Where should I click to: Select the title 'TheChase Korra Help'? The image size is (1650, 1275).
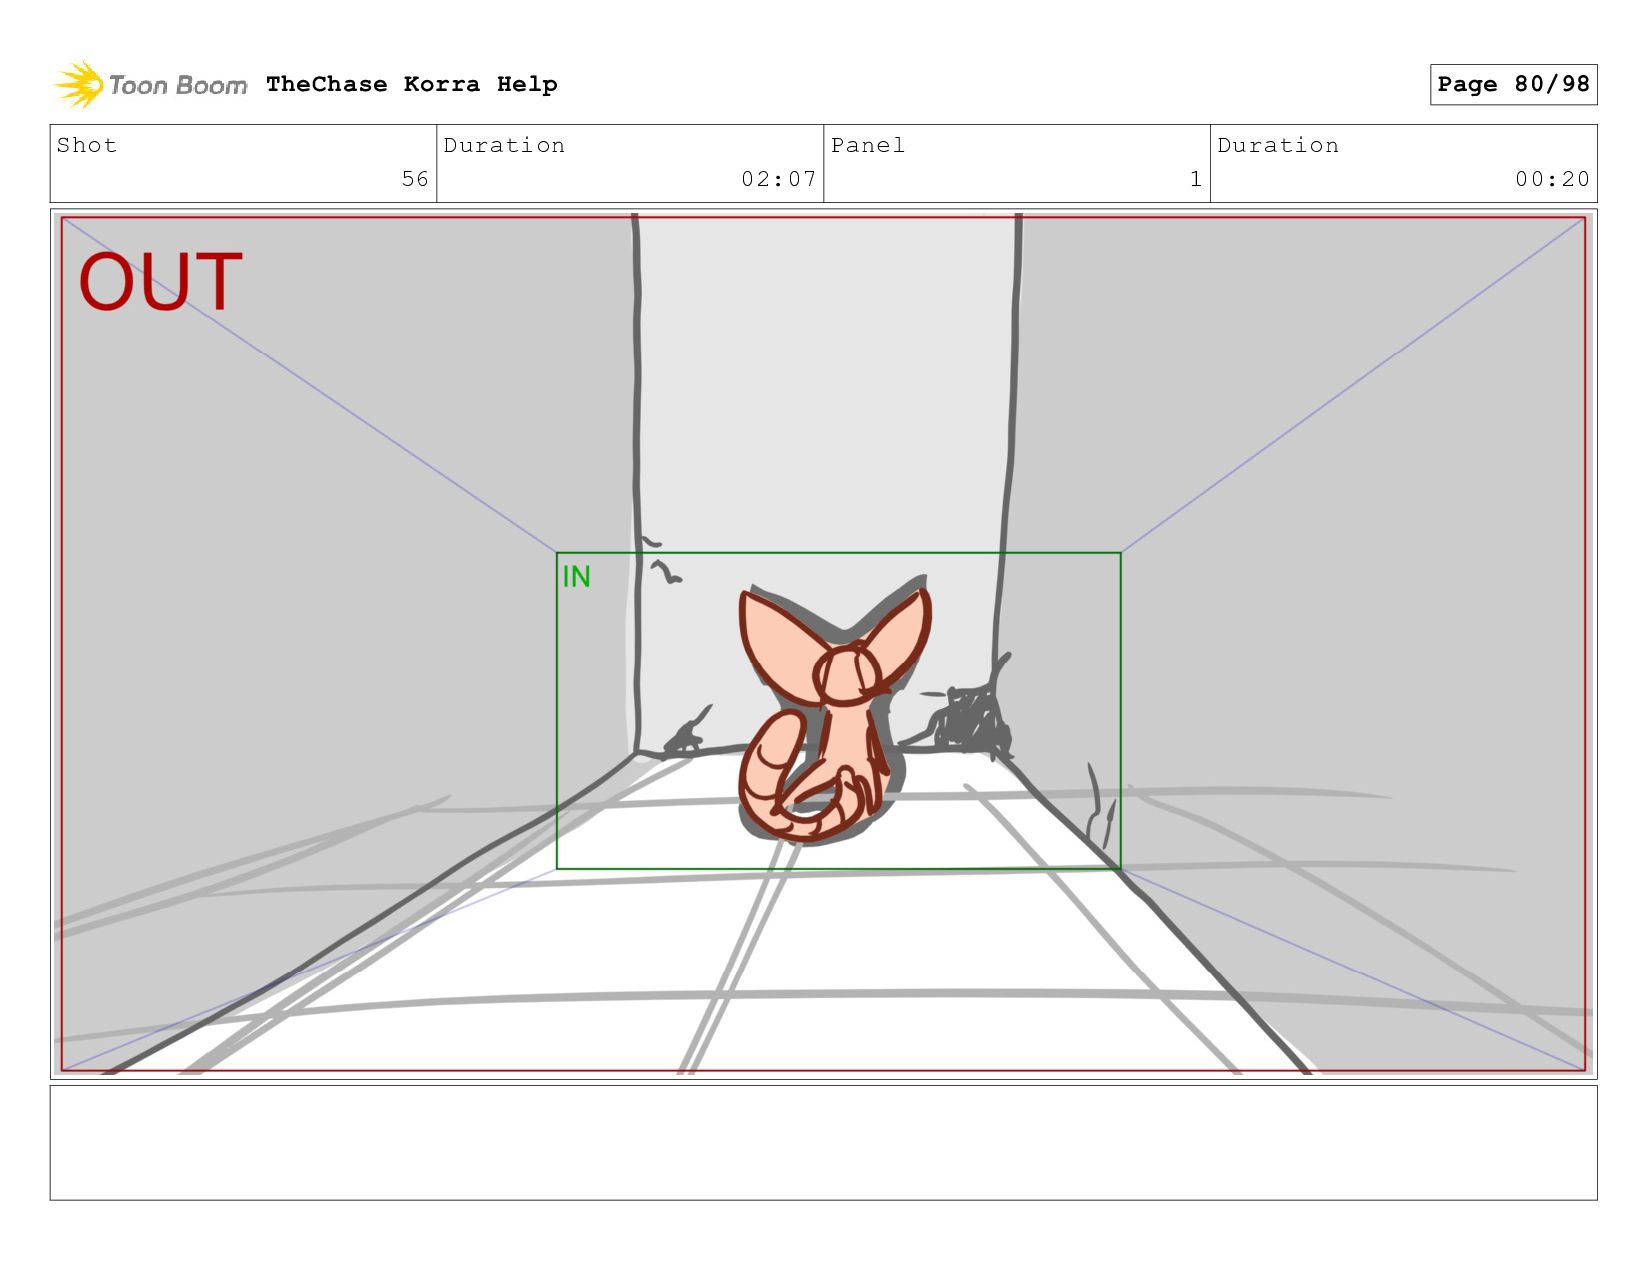412,84
